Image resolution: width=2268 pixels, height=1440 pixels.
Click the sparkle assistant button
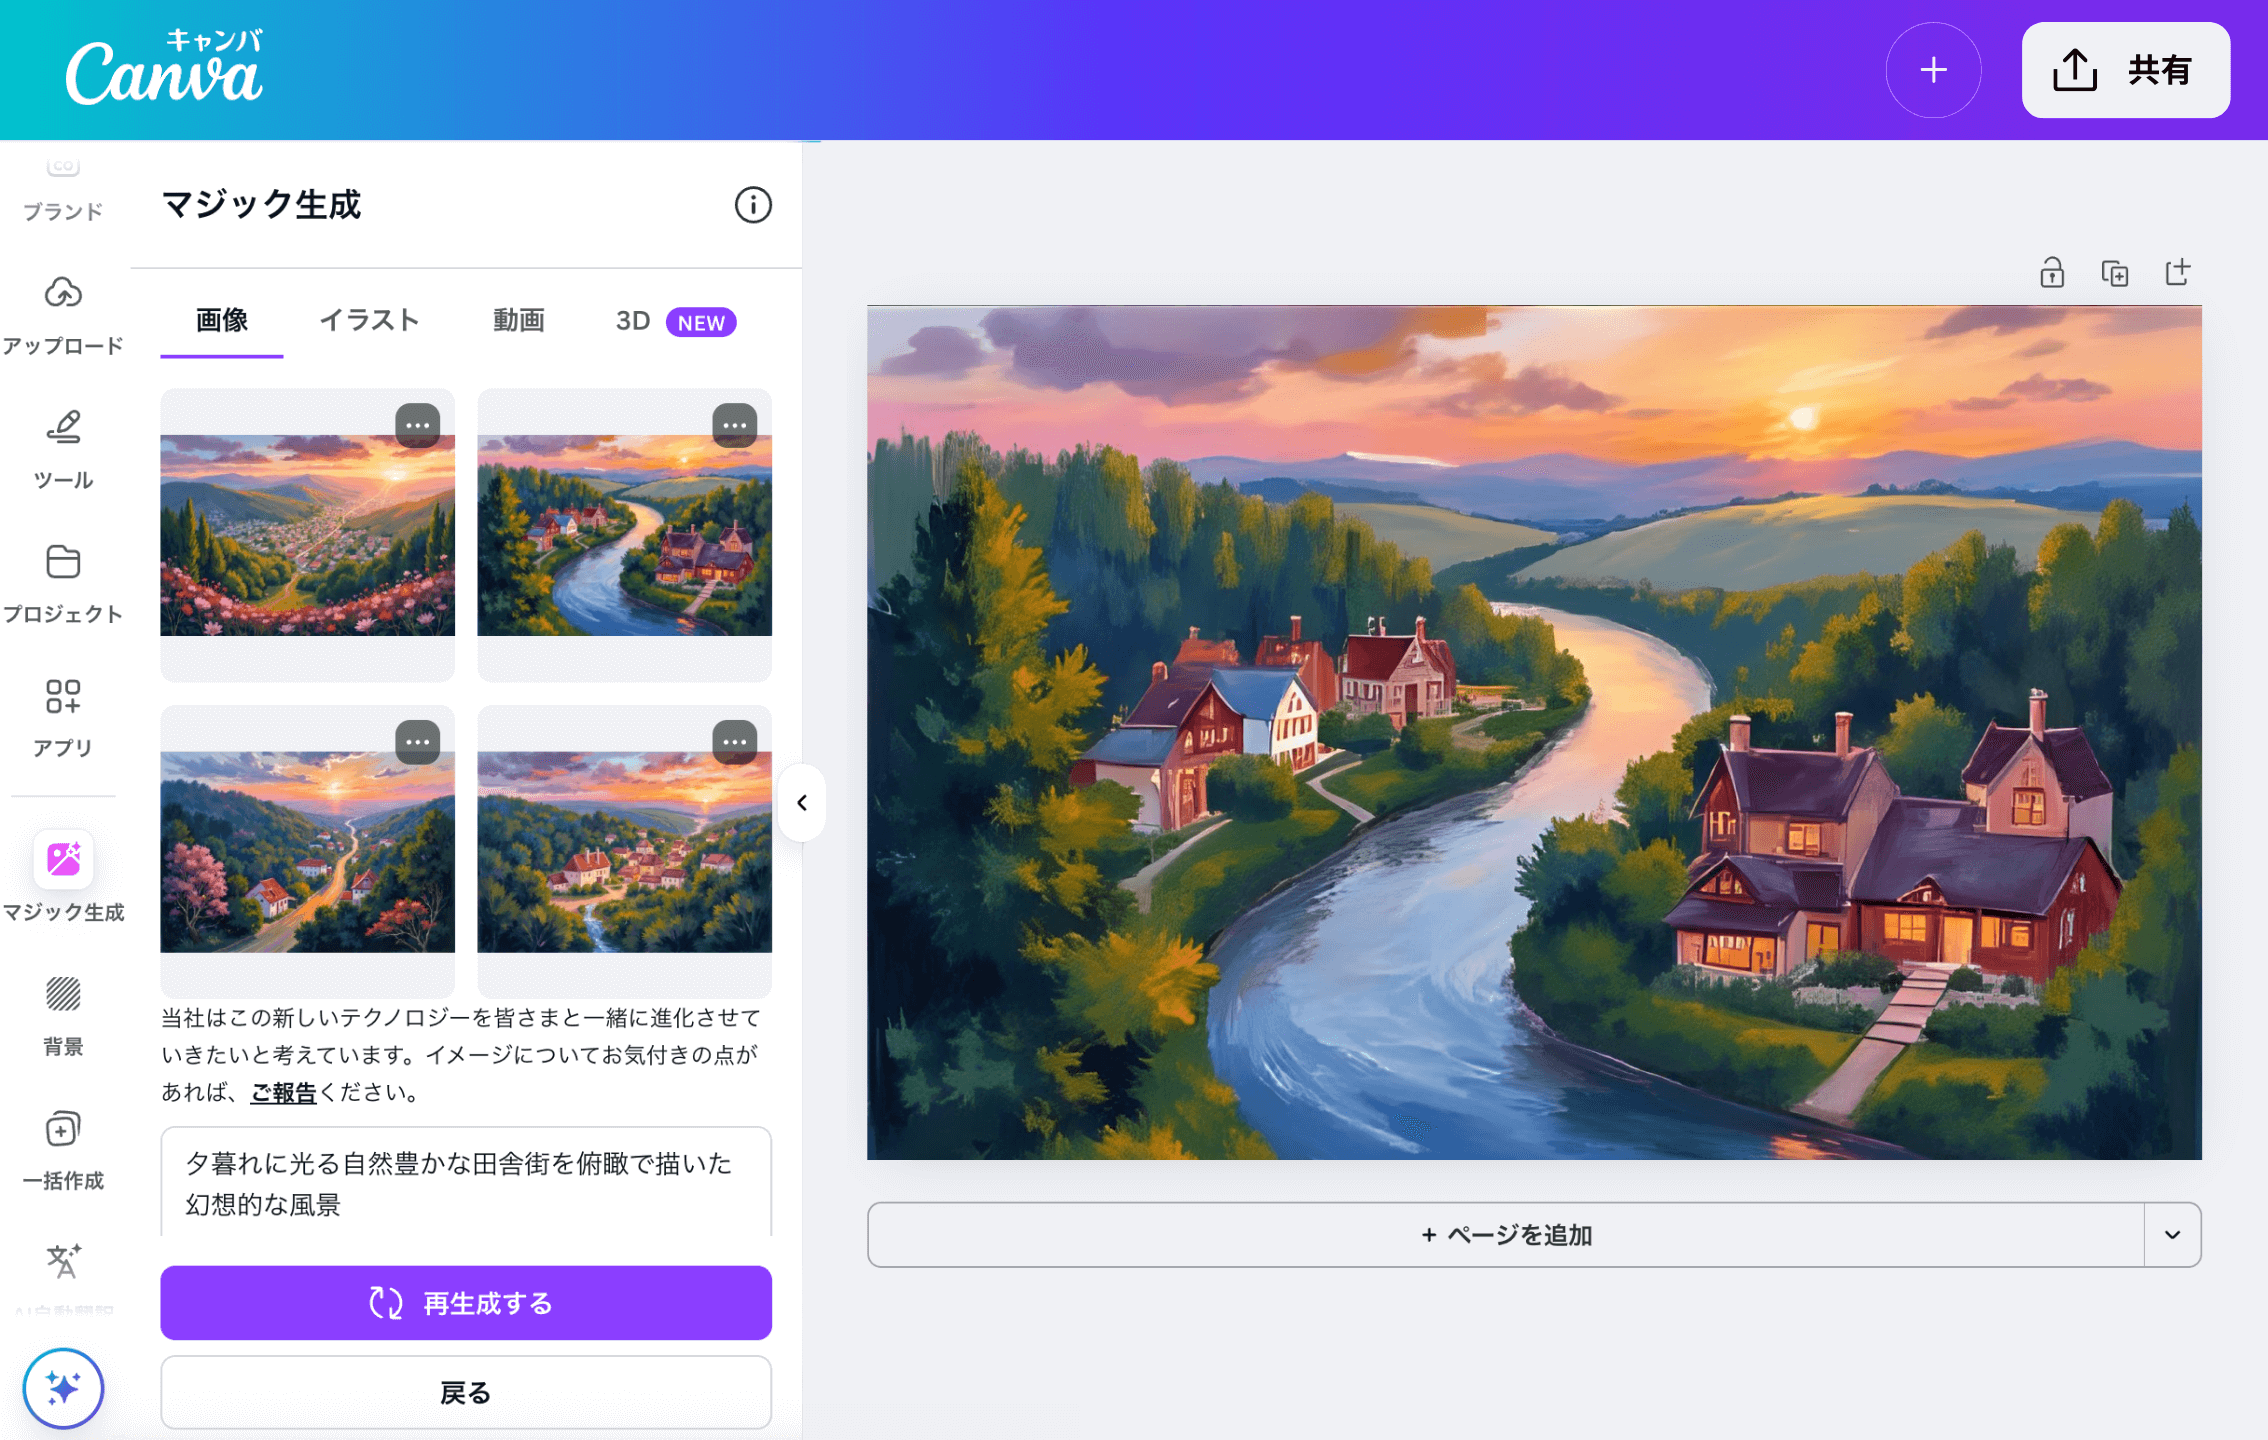(63, 1388)
